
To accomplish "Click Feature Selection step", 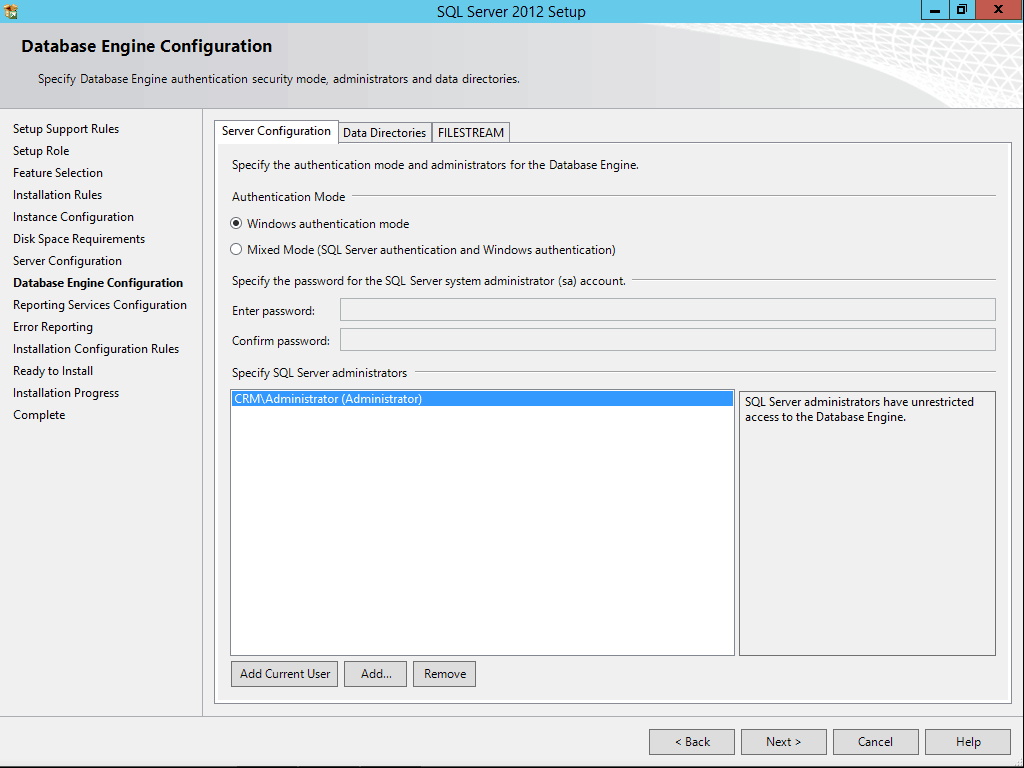I will click(58, 173).
